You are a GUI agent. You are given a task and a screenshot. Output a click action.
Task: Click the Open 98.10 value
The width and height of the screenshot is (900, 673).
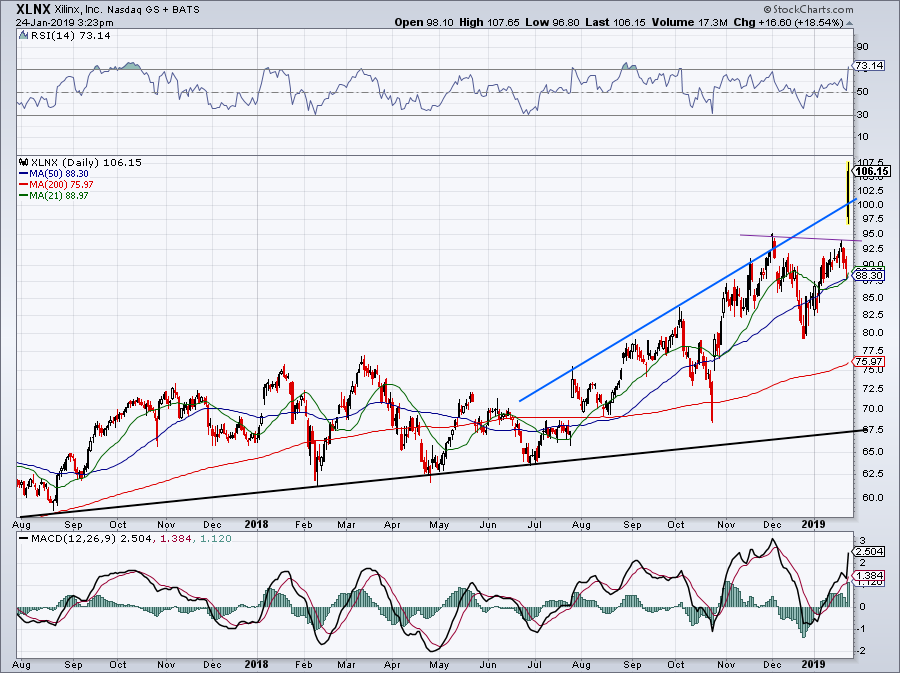click(x=424, y=22)
